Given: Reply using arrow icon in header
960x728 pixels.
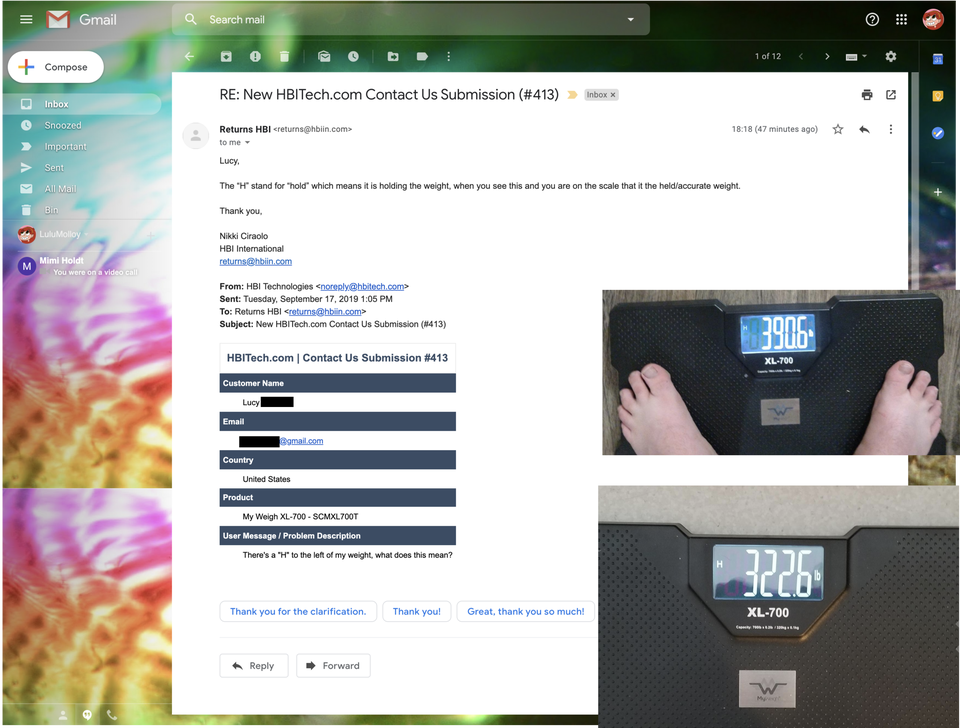Looking at the screenshot, I should click(864, 129).
